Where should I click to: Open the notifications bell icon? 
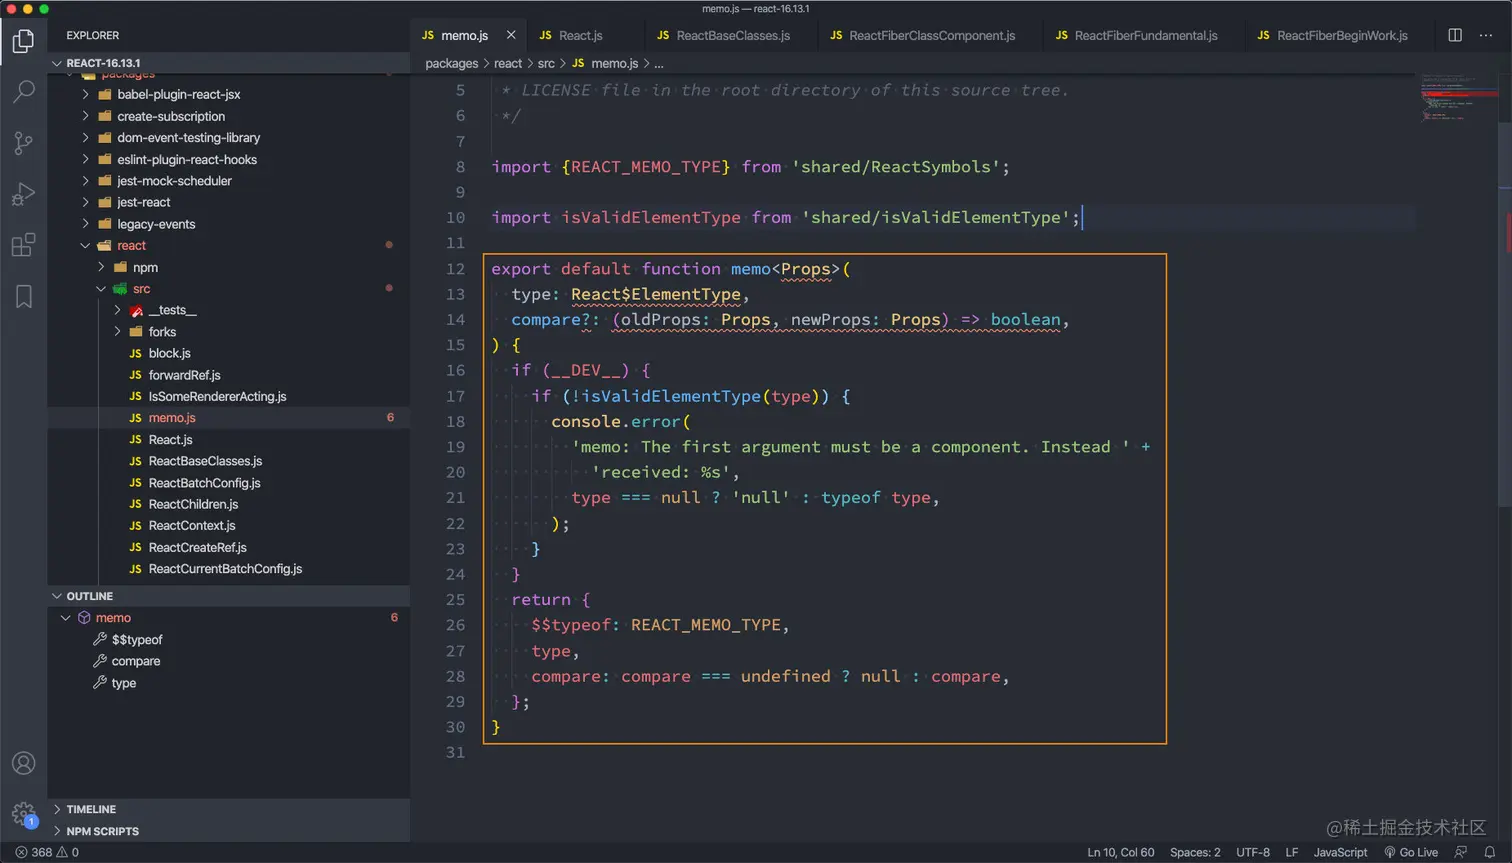coord(1489,852)
